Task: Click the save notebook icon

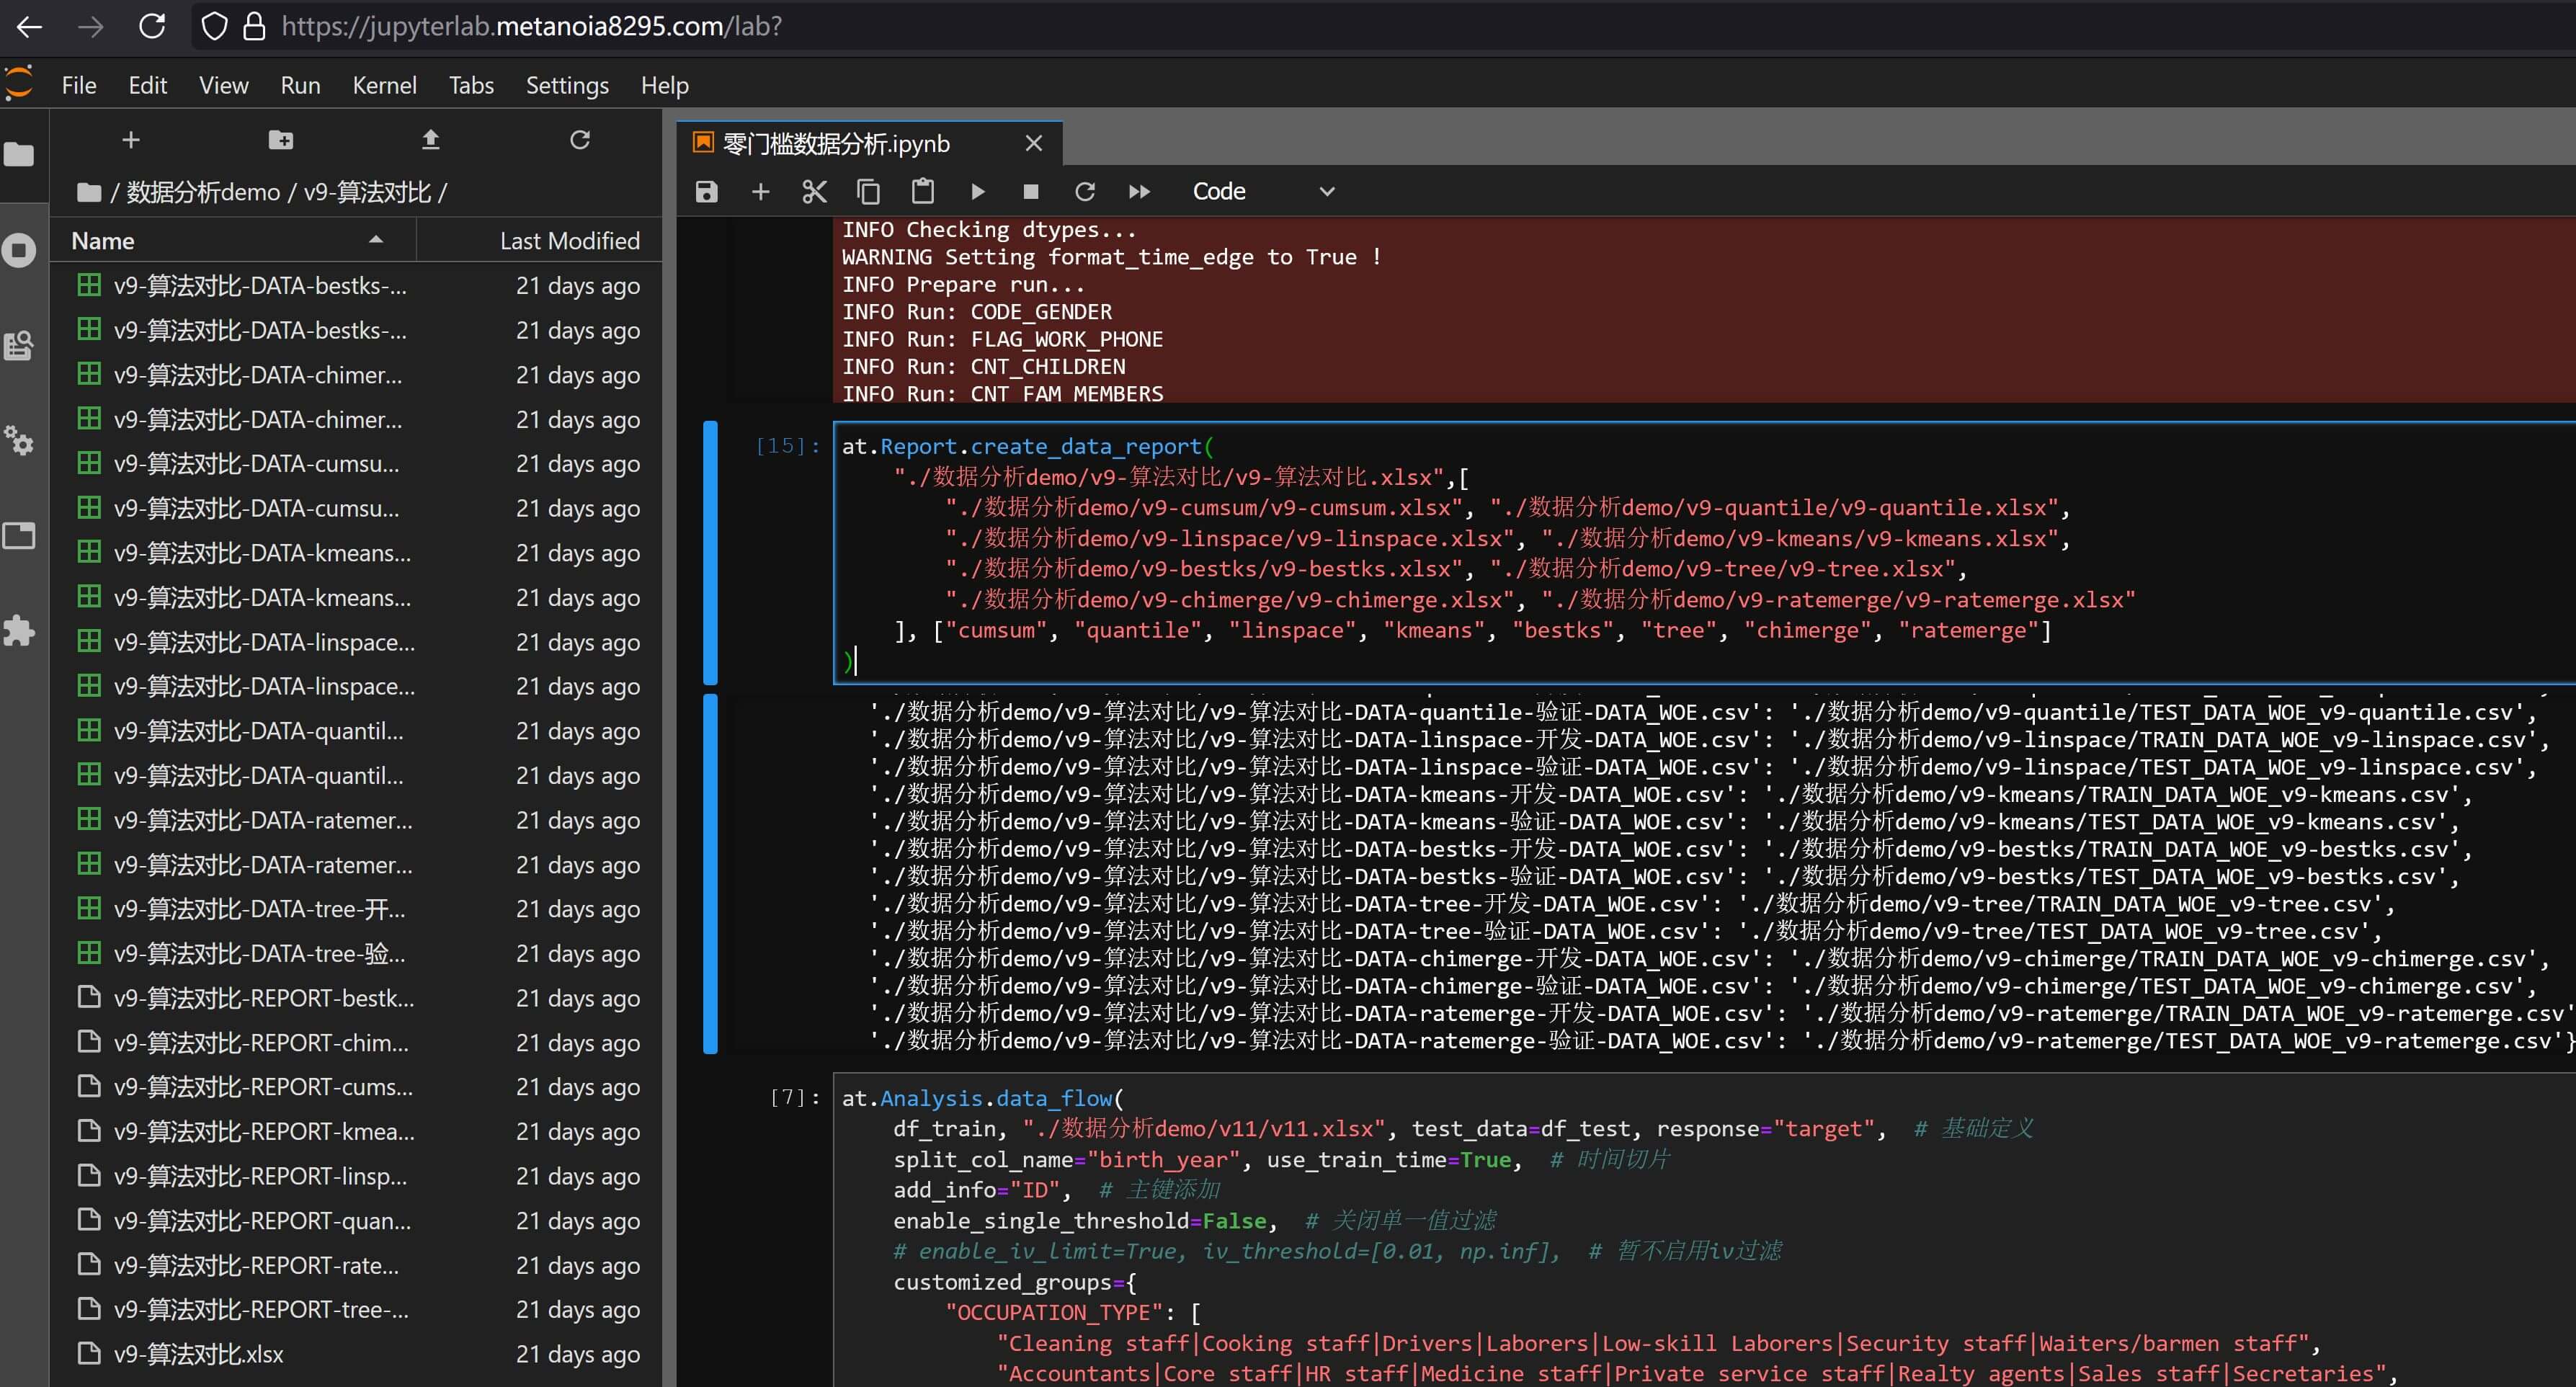Action: click(x=706, y=191)
